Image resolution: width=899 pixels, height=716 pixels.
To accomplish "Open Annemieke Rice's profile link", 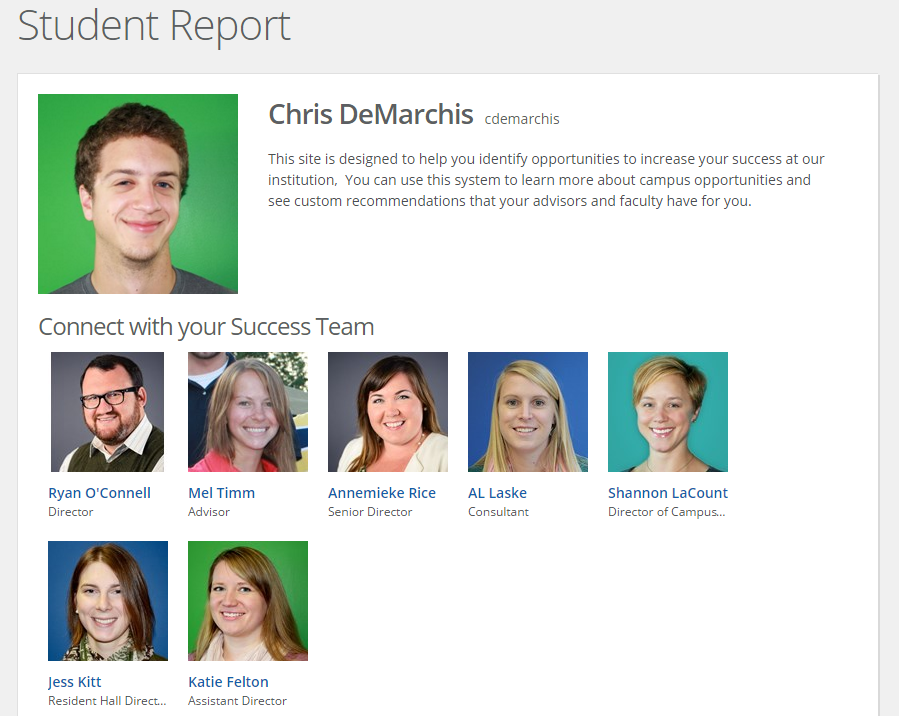I will click(381, 492).
